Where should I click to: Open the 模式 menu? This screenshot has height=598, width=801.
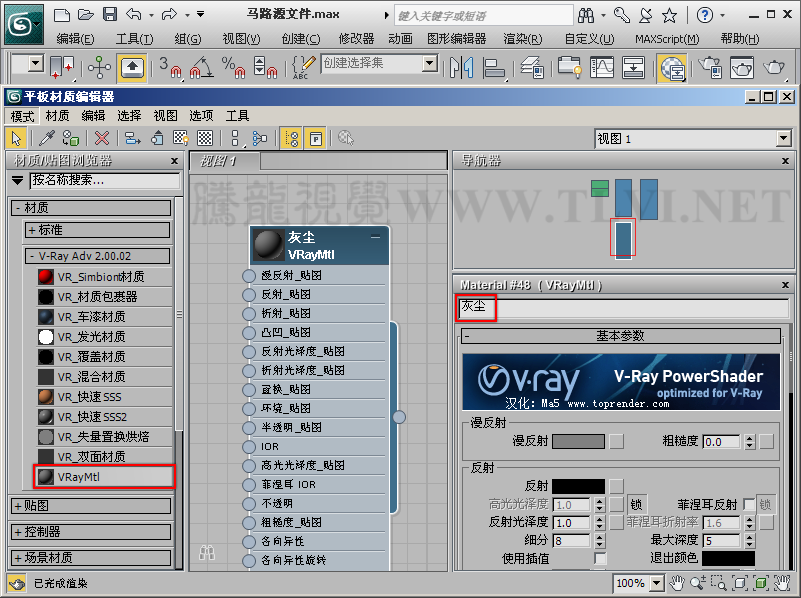click(22, 116)
